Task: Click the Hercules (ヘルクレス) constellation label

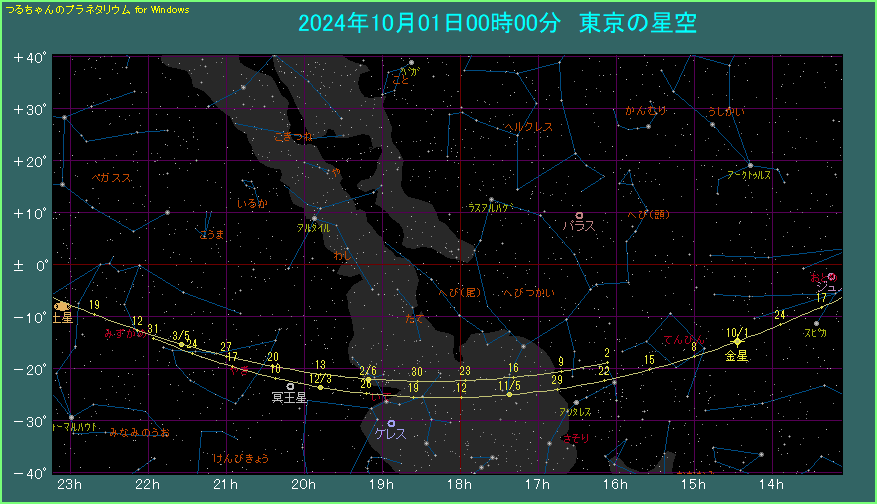Action: point(528,127)
